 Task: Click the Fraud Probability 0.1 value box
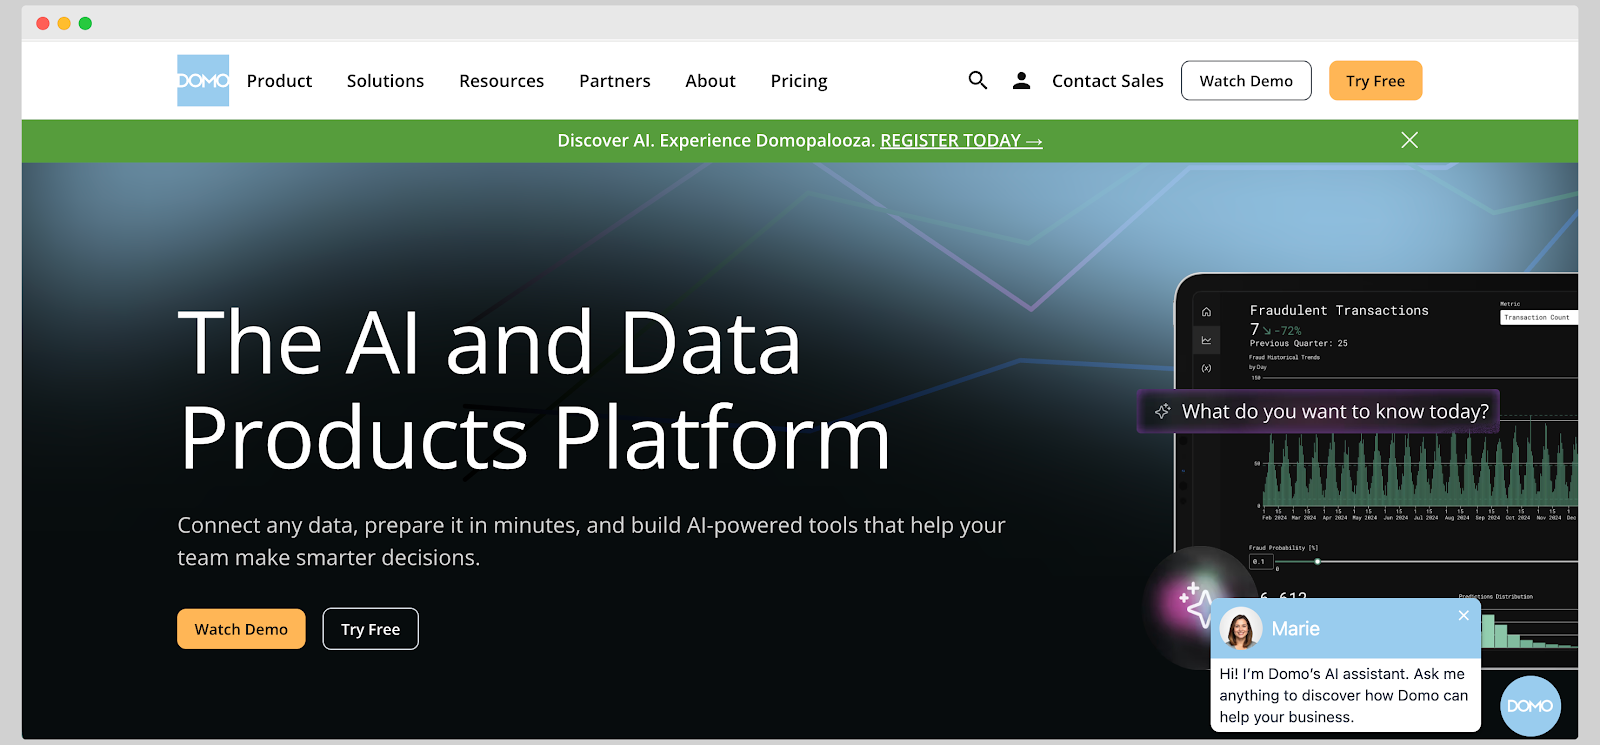click(x=1259, y=562)
